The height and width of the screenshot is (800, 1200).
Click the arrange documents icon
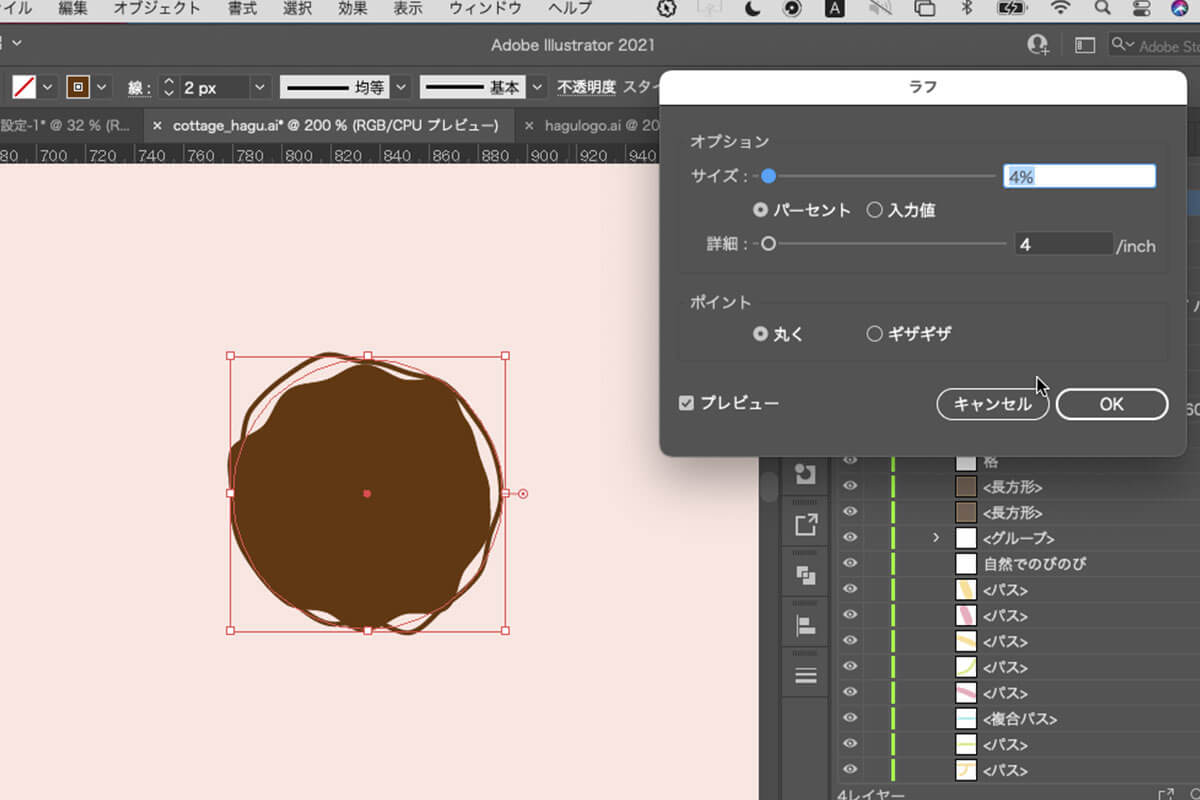point(1085,45)
